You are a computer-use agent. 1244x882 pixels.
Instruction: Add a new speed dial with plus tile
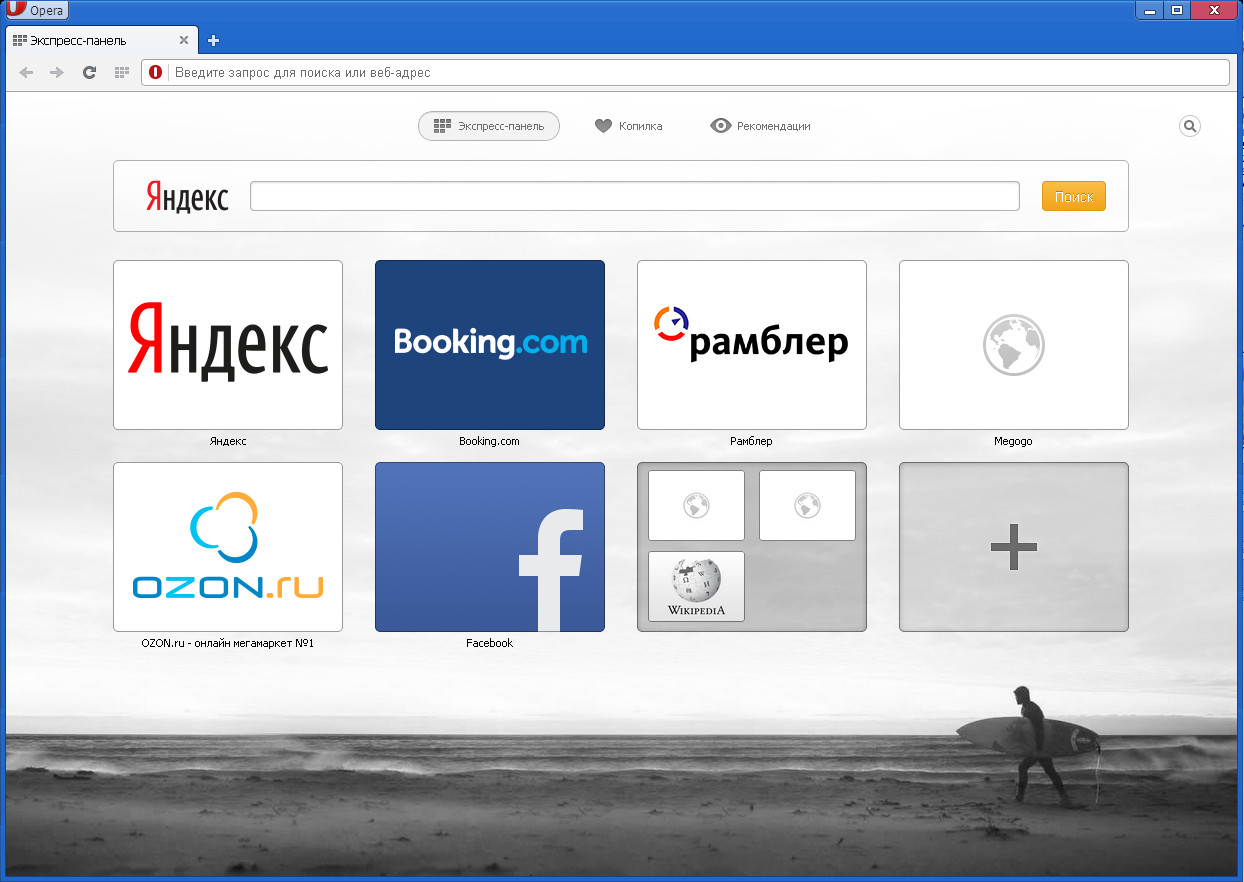click(x=1014, y=547)
